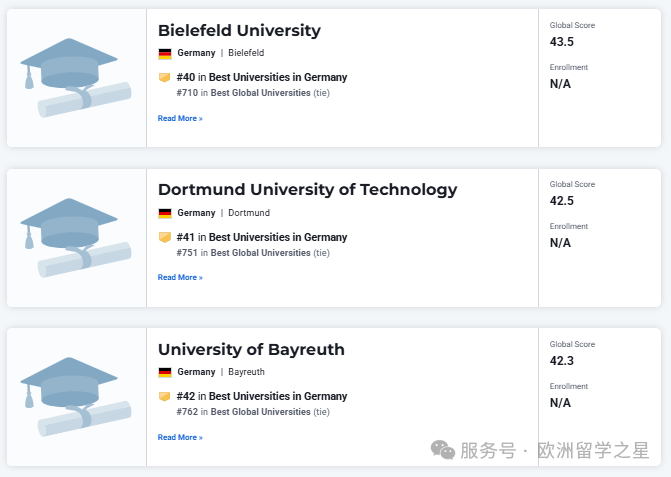Open Best Global Universities link at #751
Screen dimensions: 671x477
[x=260, y=253]
